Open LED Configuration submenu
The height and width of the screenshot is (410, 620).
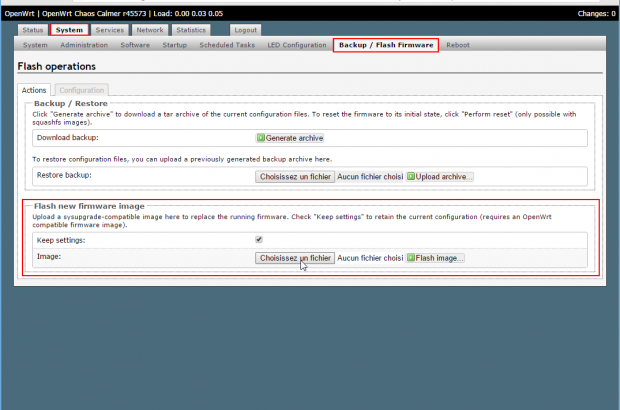pyautogui.click(x=296, y=45)
